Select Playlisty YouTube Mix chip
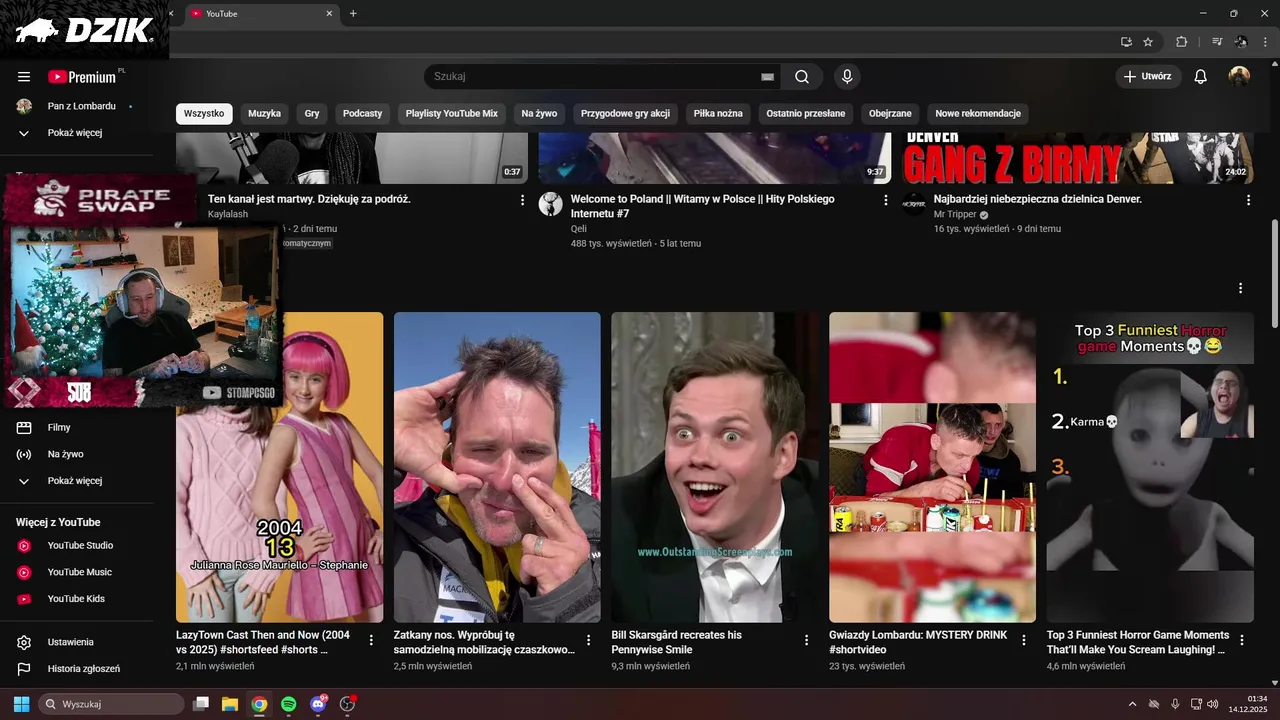 (x=452, y=113)
